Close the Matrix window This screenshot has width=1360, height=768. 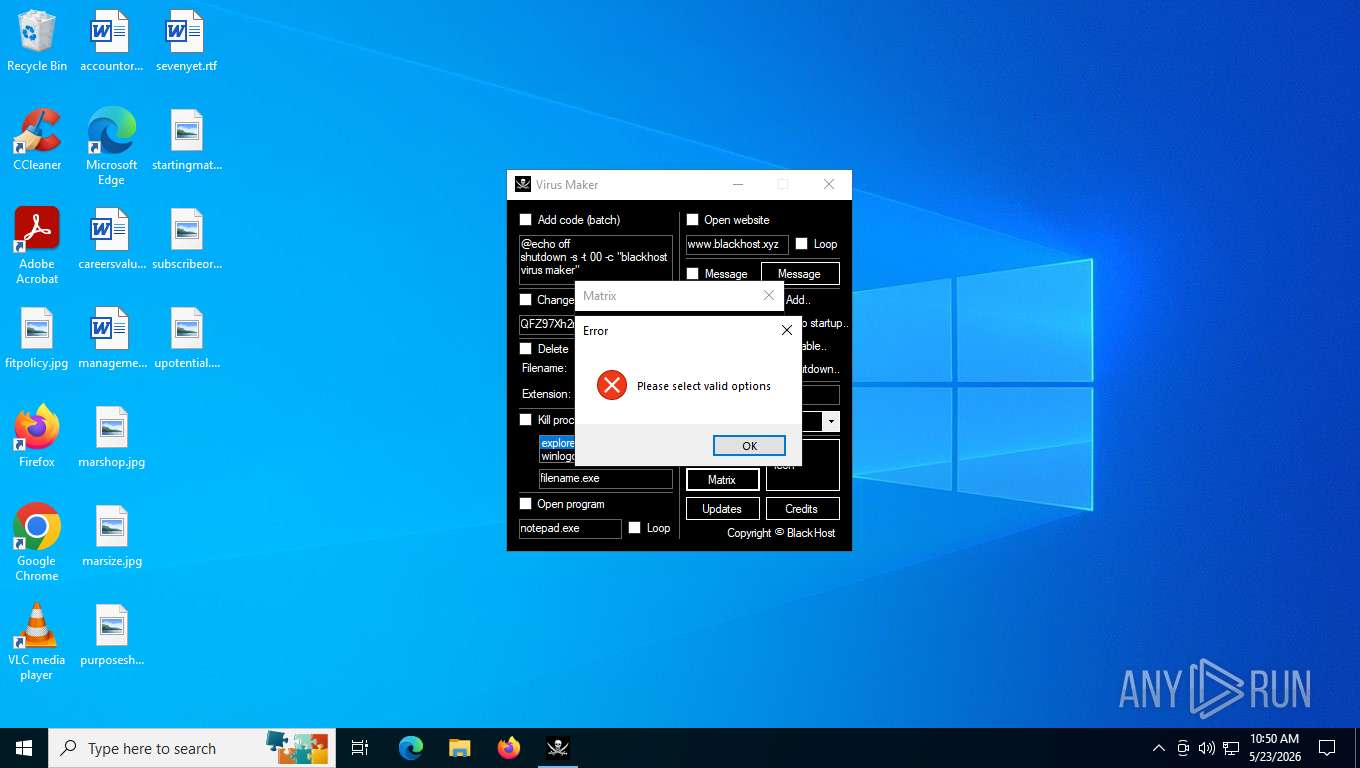point(769,296)
